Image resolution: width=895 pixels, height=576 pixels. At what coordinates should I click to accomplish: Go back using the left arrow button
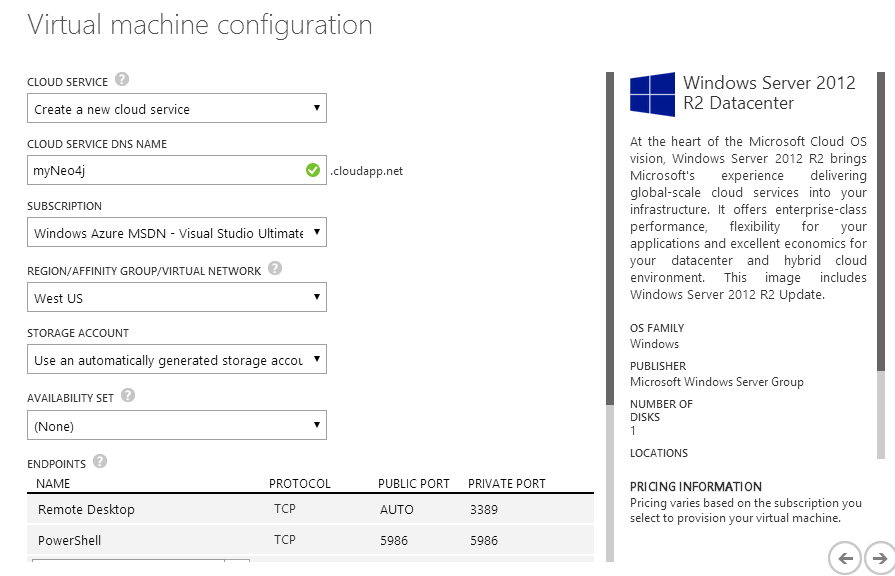click(x=845, y=558)
